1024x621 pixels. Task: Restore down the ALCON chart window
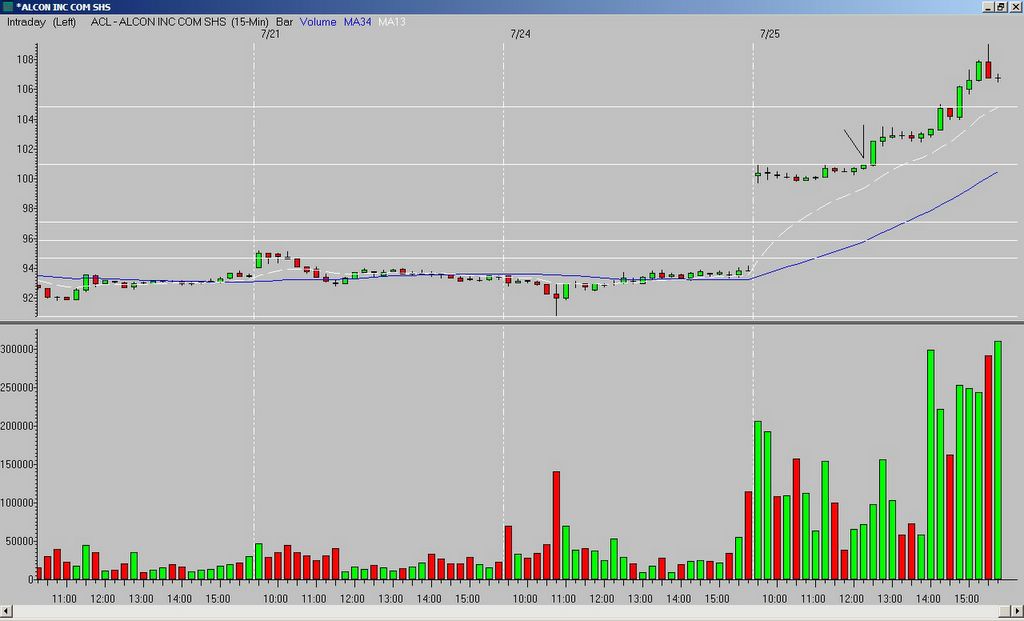click(x=1000, y=7)
